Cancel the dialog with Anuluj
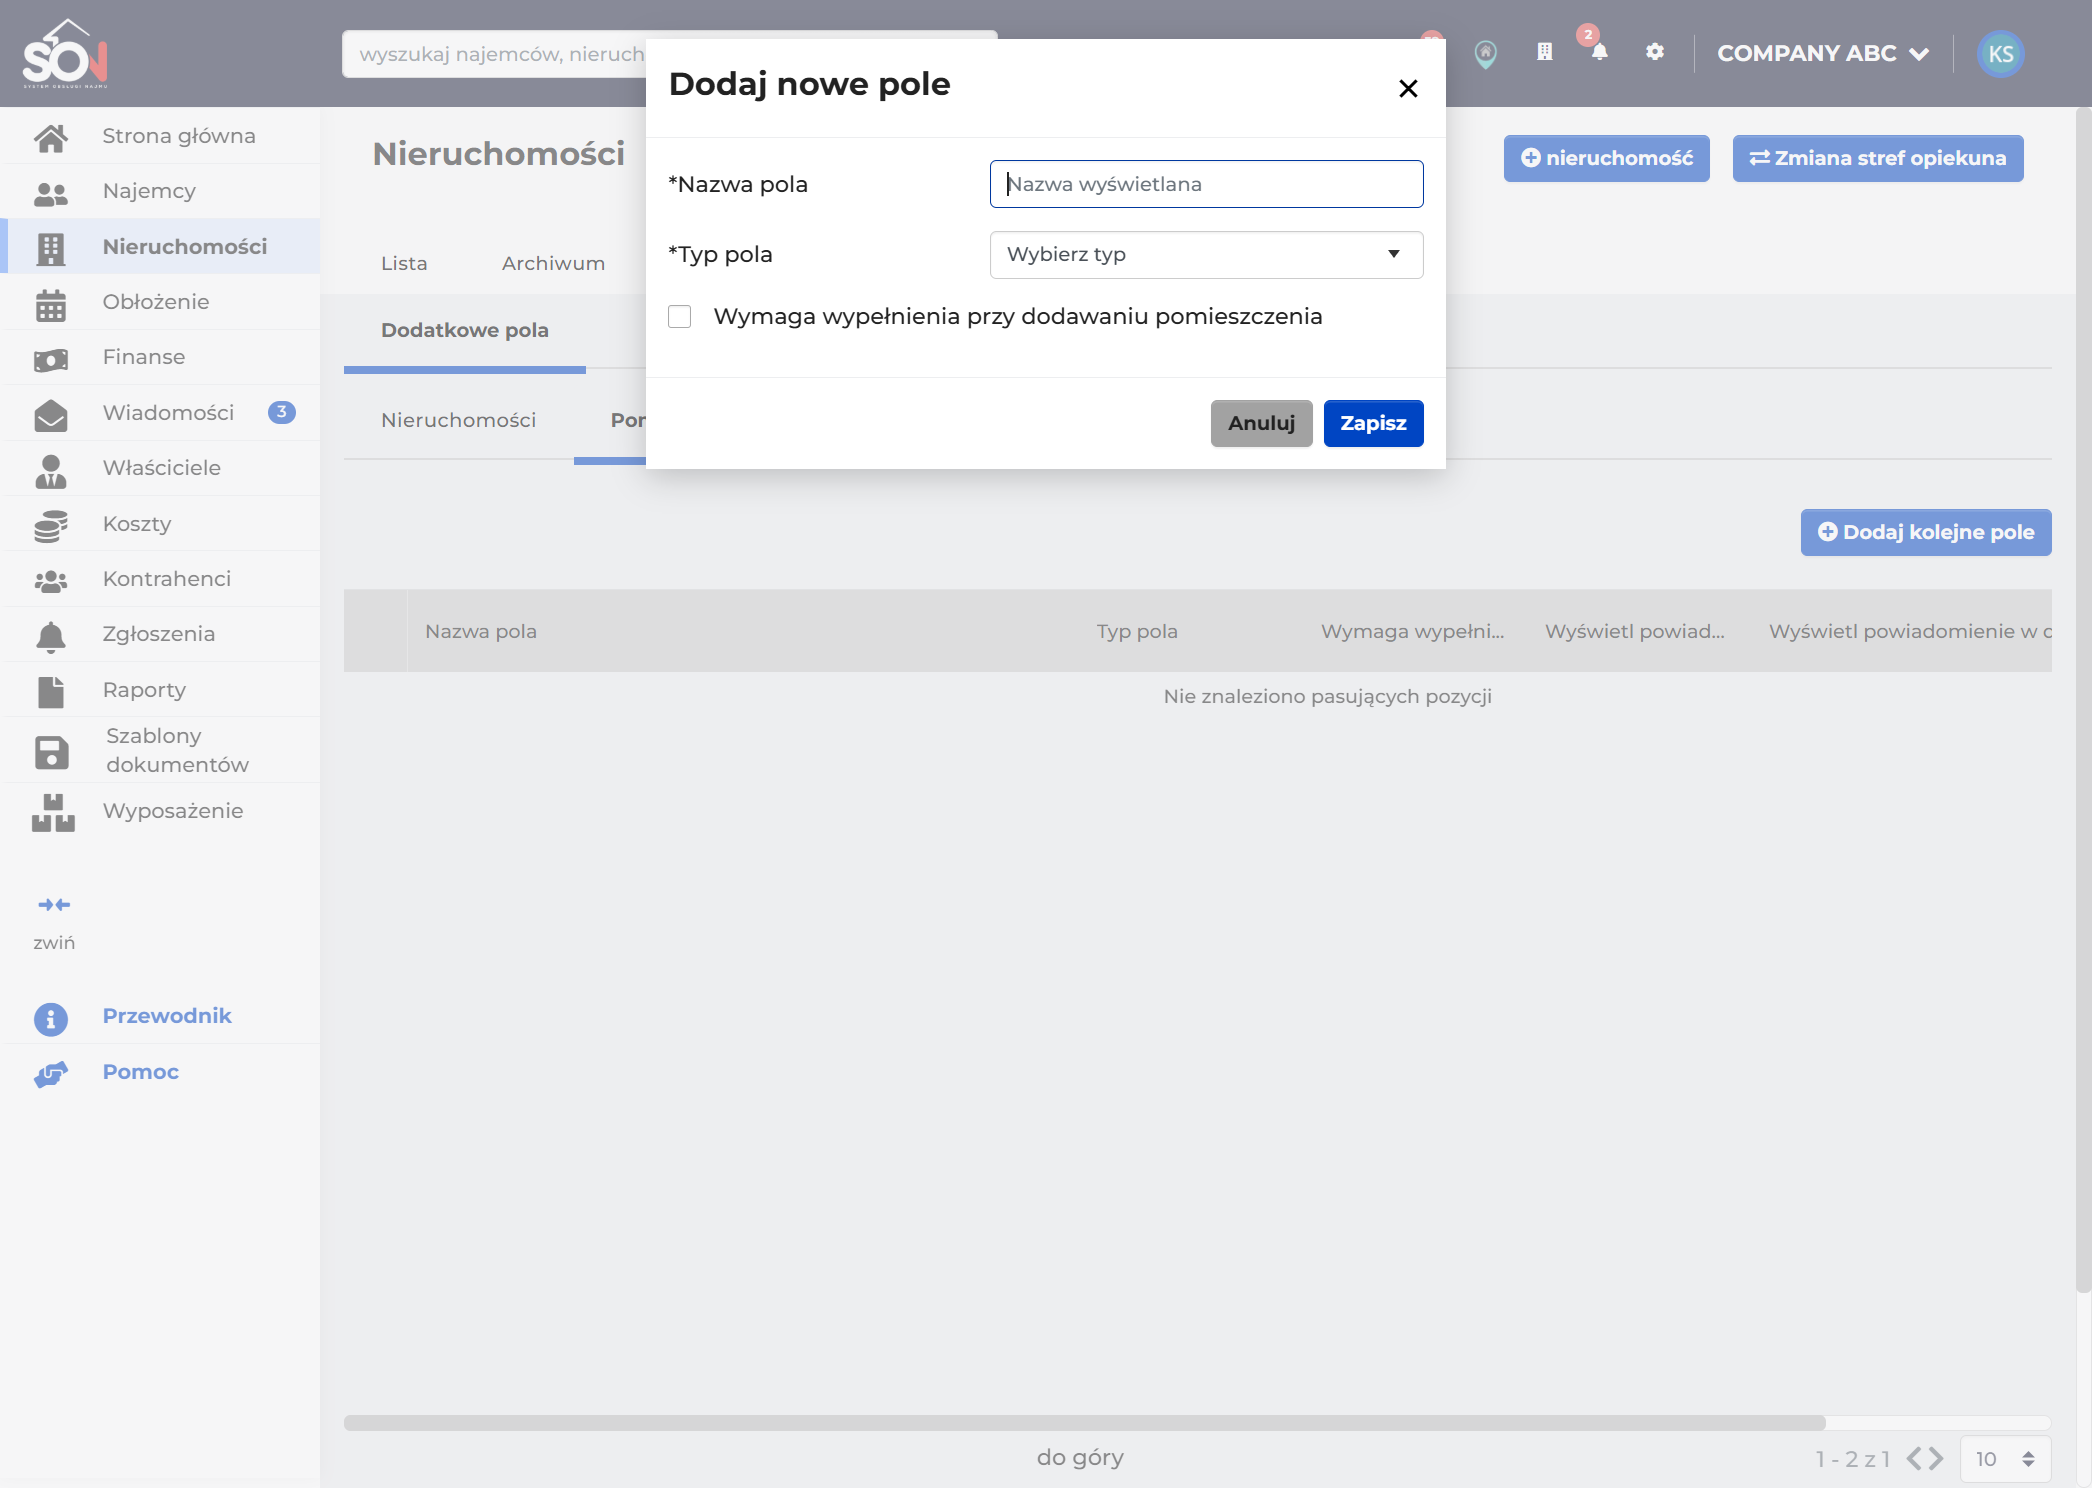The image size is (2092, 1488). point(1262,424)
